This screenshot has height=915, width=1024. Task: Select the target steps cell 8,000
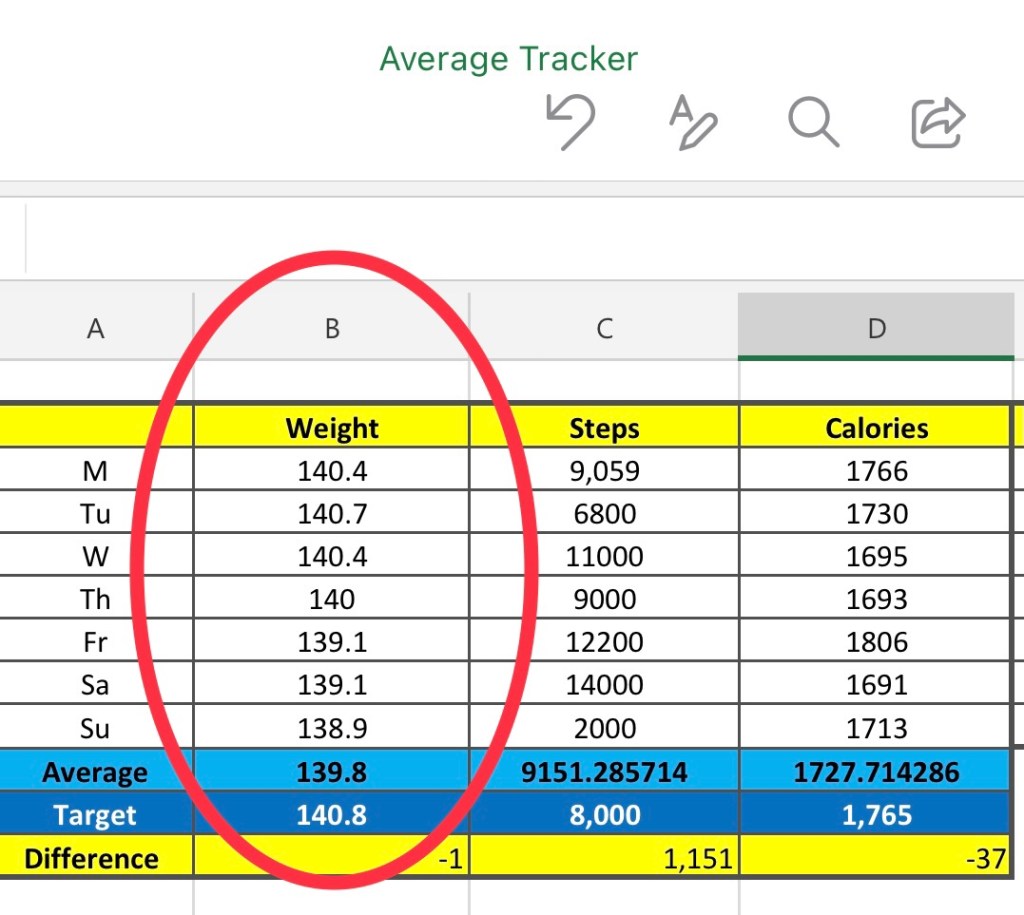click(x=604, y=814)
